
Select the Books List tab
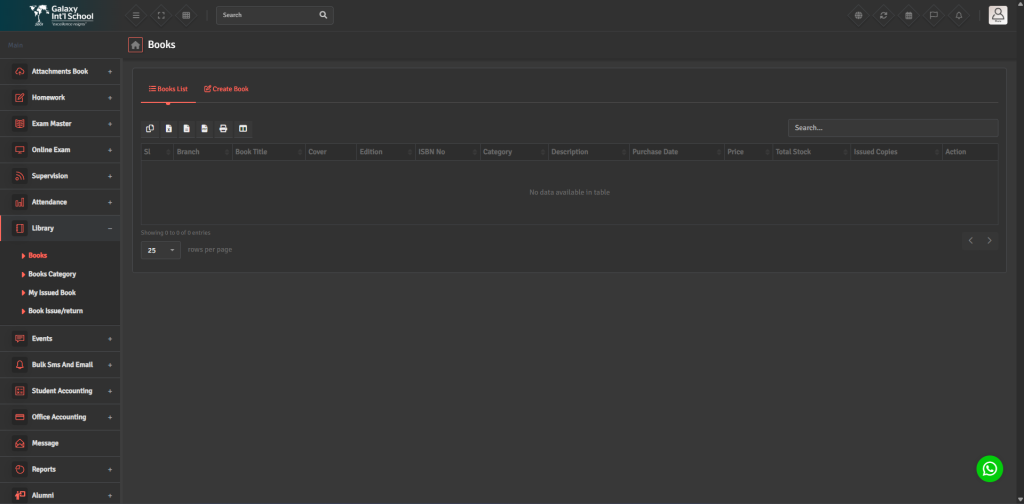(x=168, y=89)
